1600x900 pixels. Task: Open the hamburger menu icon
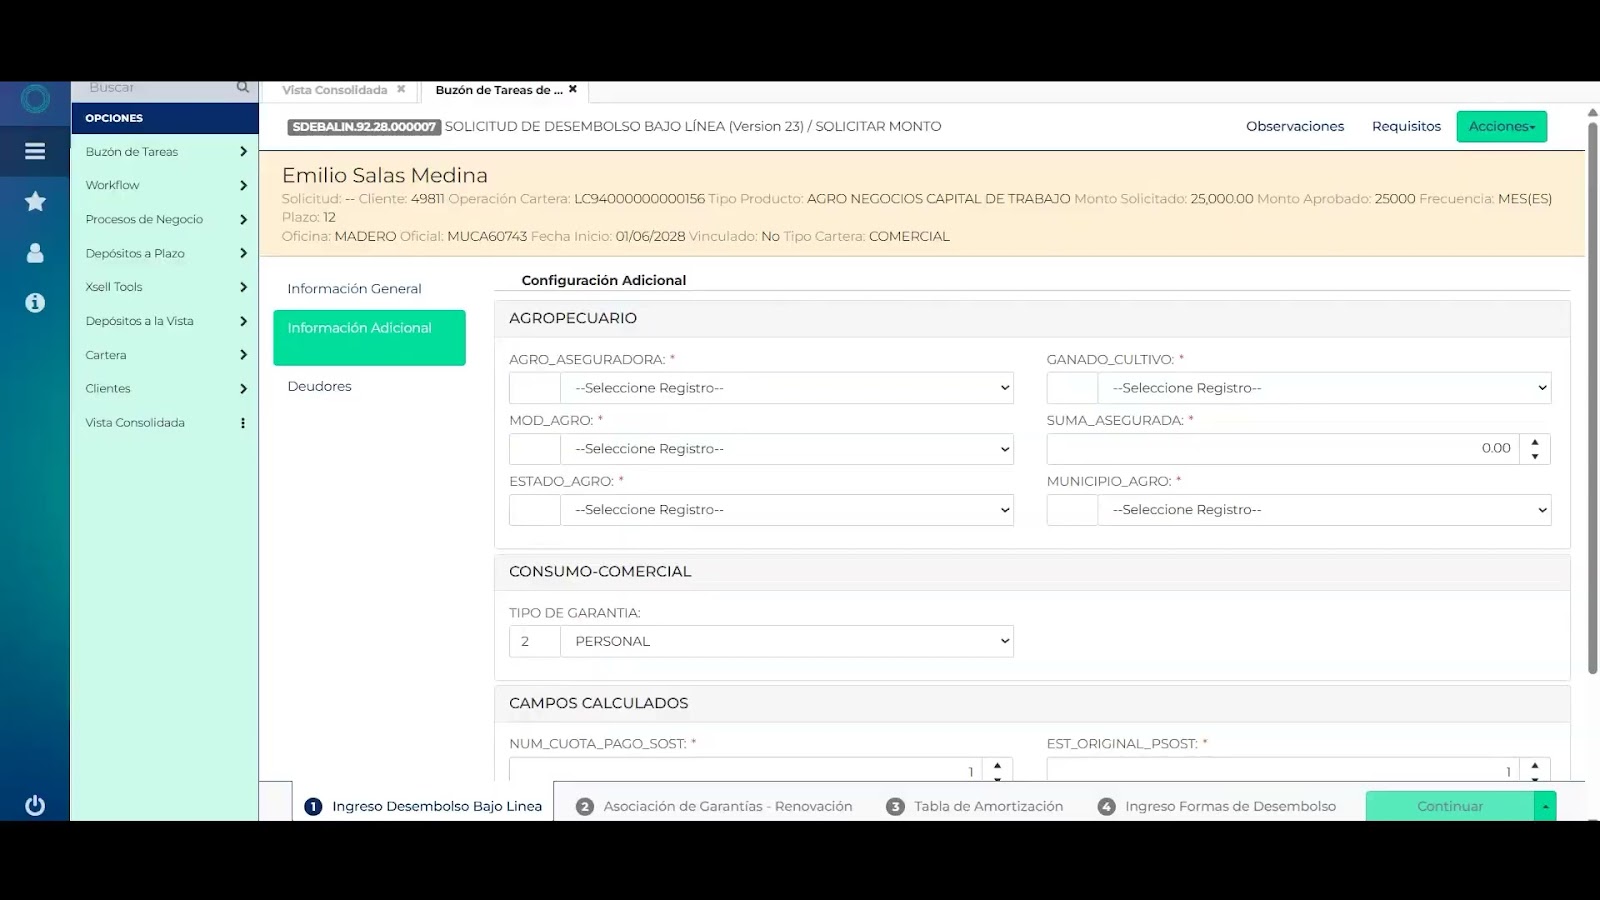35,151
